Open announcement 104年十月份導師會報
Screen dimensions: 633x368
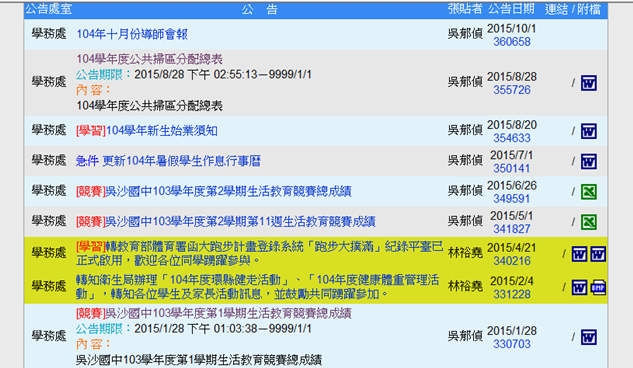[x=132, y=34]
